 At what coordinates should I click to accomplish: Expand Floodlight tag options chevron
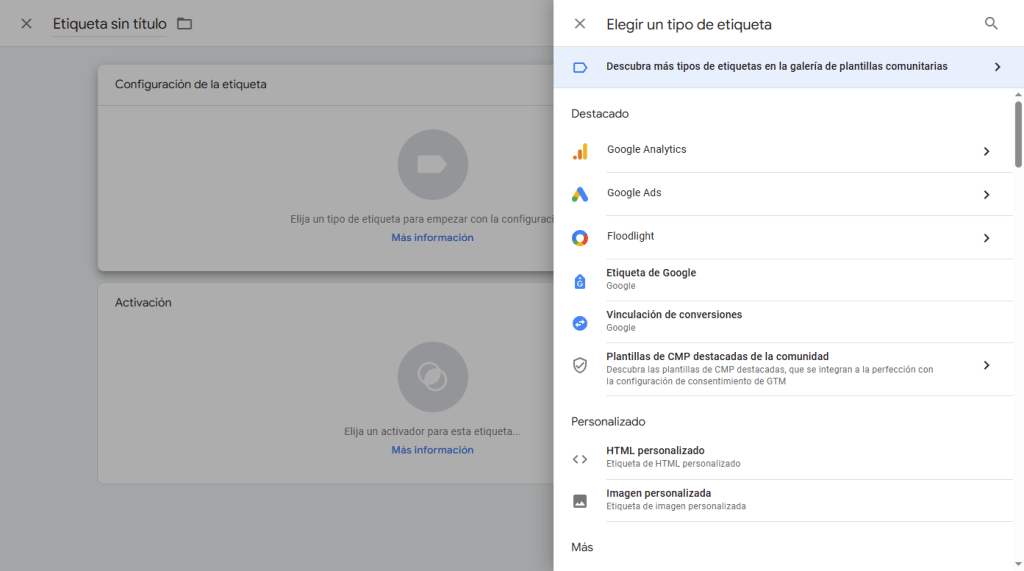[x=986, y=238]
